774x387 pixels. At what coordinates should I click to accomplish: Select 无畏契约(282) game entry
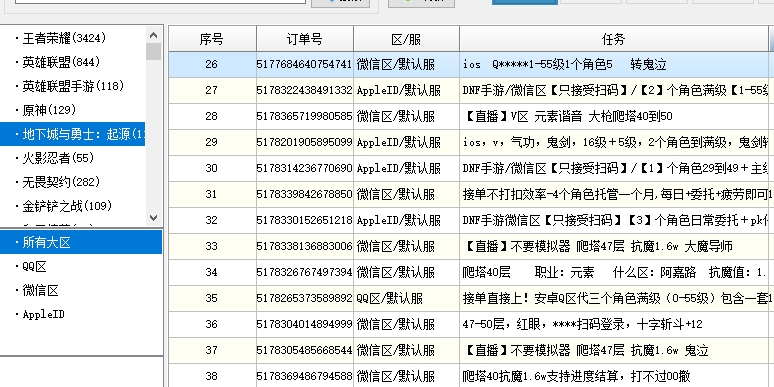(61, 182)
